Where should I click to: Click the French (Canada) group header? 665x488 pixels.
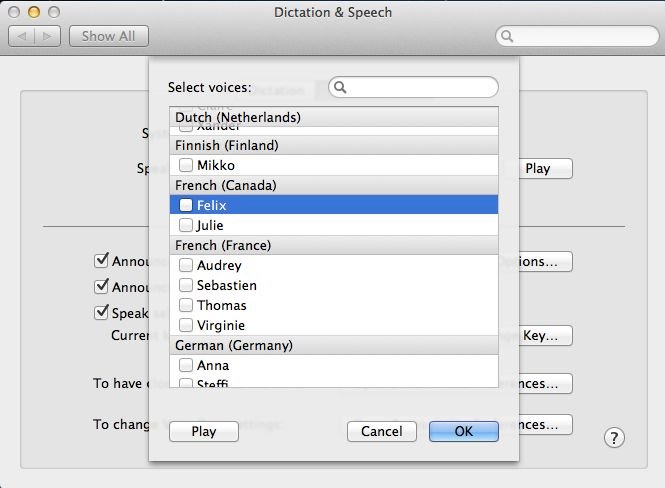click(x=334, y=185)
